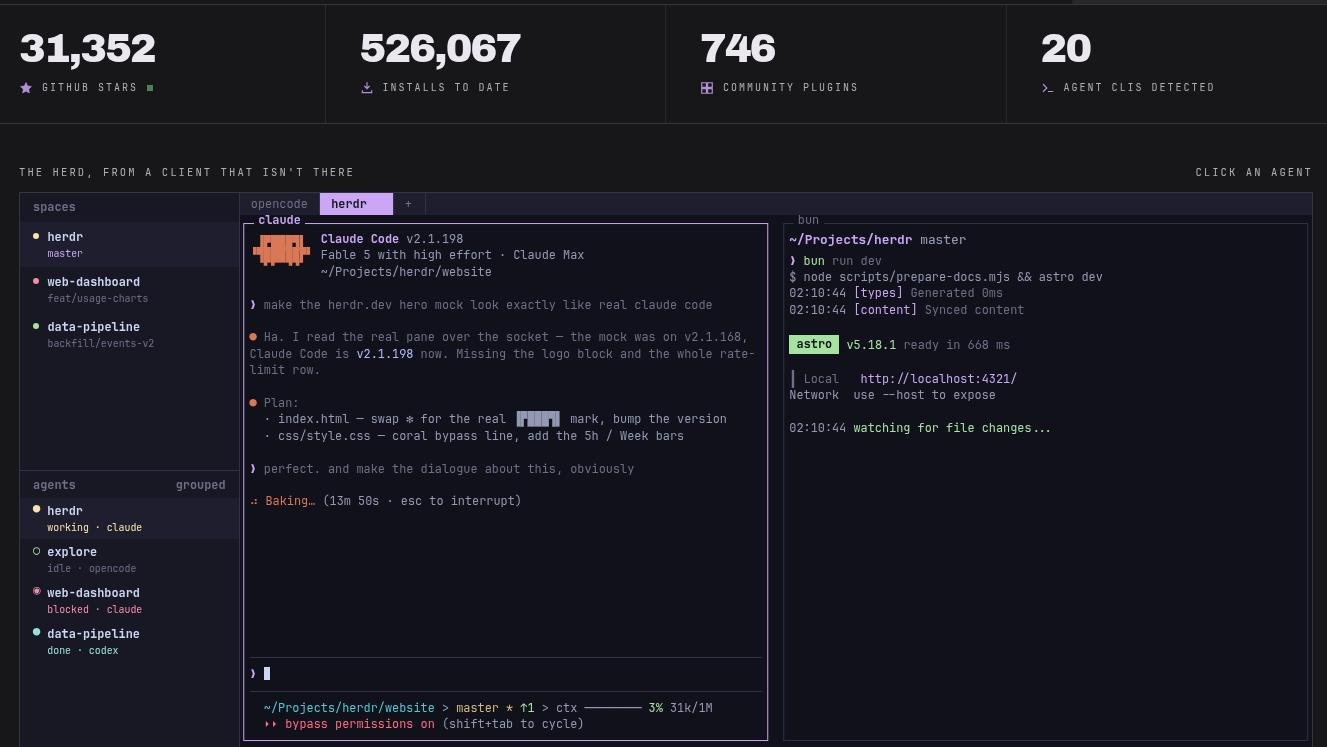Click 'THE HERD, FROM A CLIENT THAT ISN'T THERE' heading
Image resolution: width=1327 pixels, height=747 pixels.
[186, 172]
